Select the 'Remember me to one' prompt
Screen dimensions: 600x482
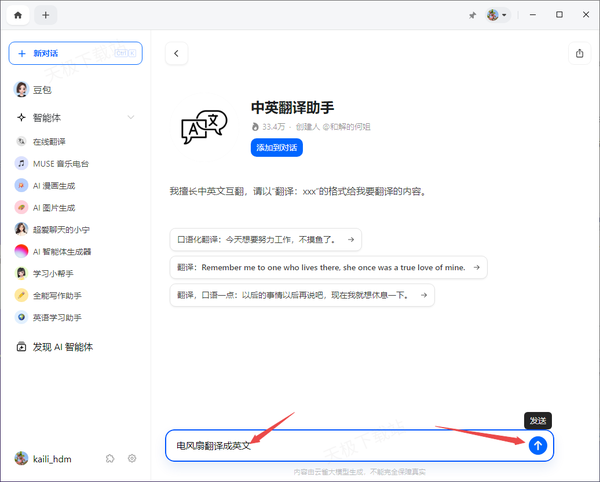[328, 267]
